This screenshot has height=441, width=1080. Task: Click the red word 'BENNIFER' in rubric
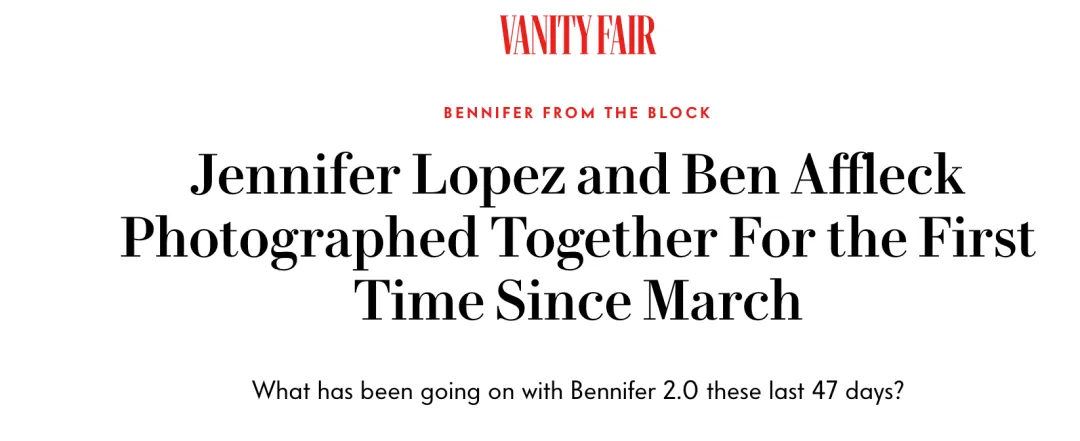click(488, 113)
